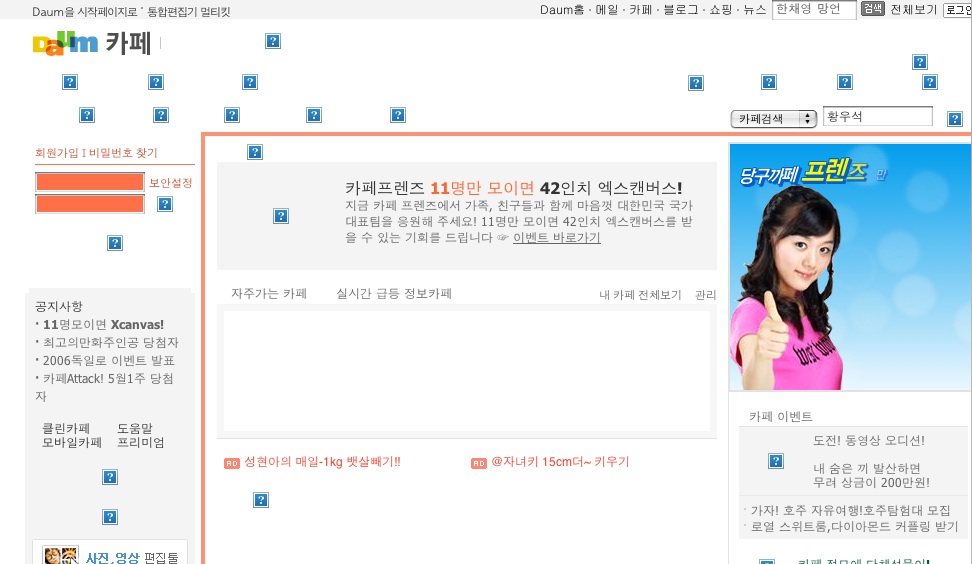Click the 카페 이벤트 heading
The image size is (972, 564).
(x=780, y=416)
